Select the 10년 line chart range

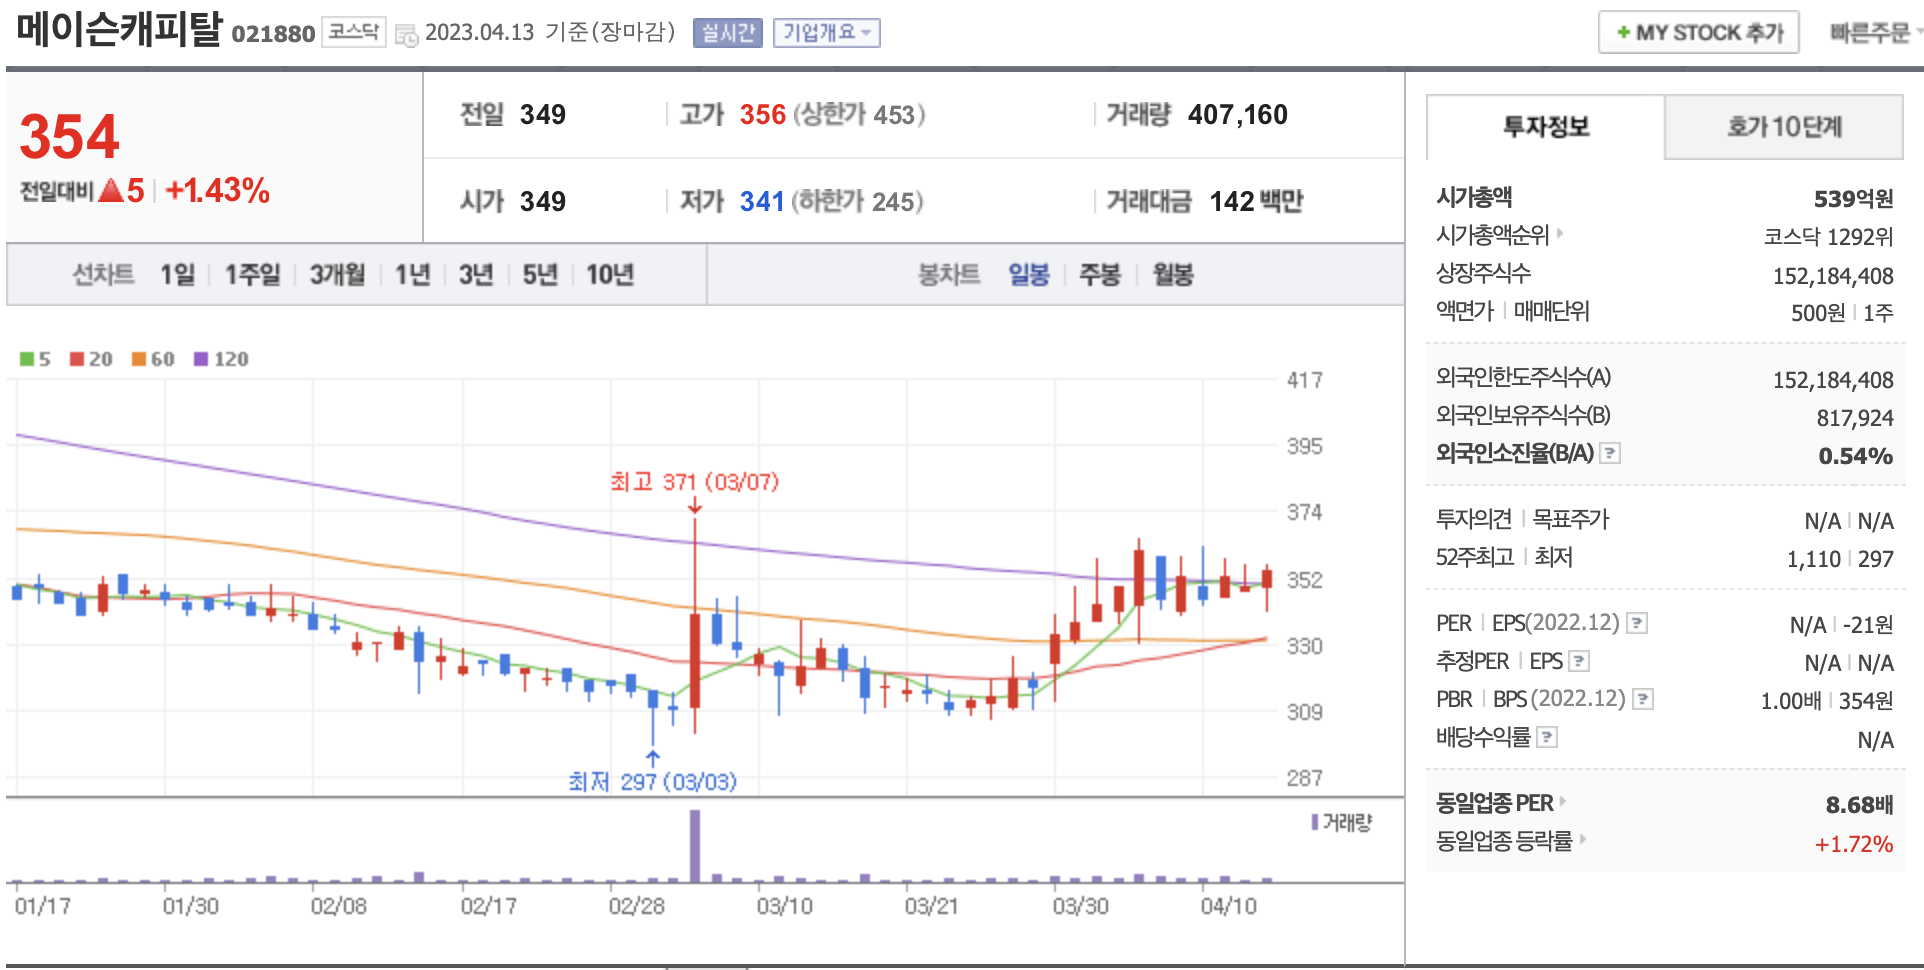pos(610,274)
